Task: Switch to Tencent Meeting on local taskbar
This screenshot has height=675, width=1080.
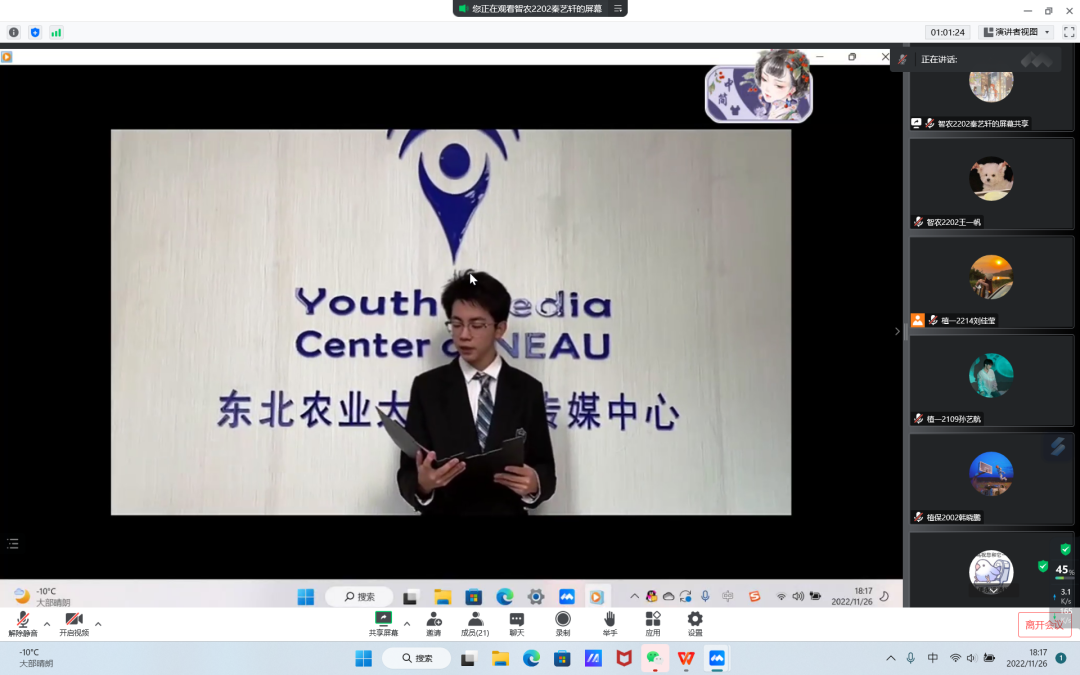Action: click(x=717, y=658)
